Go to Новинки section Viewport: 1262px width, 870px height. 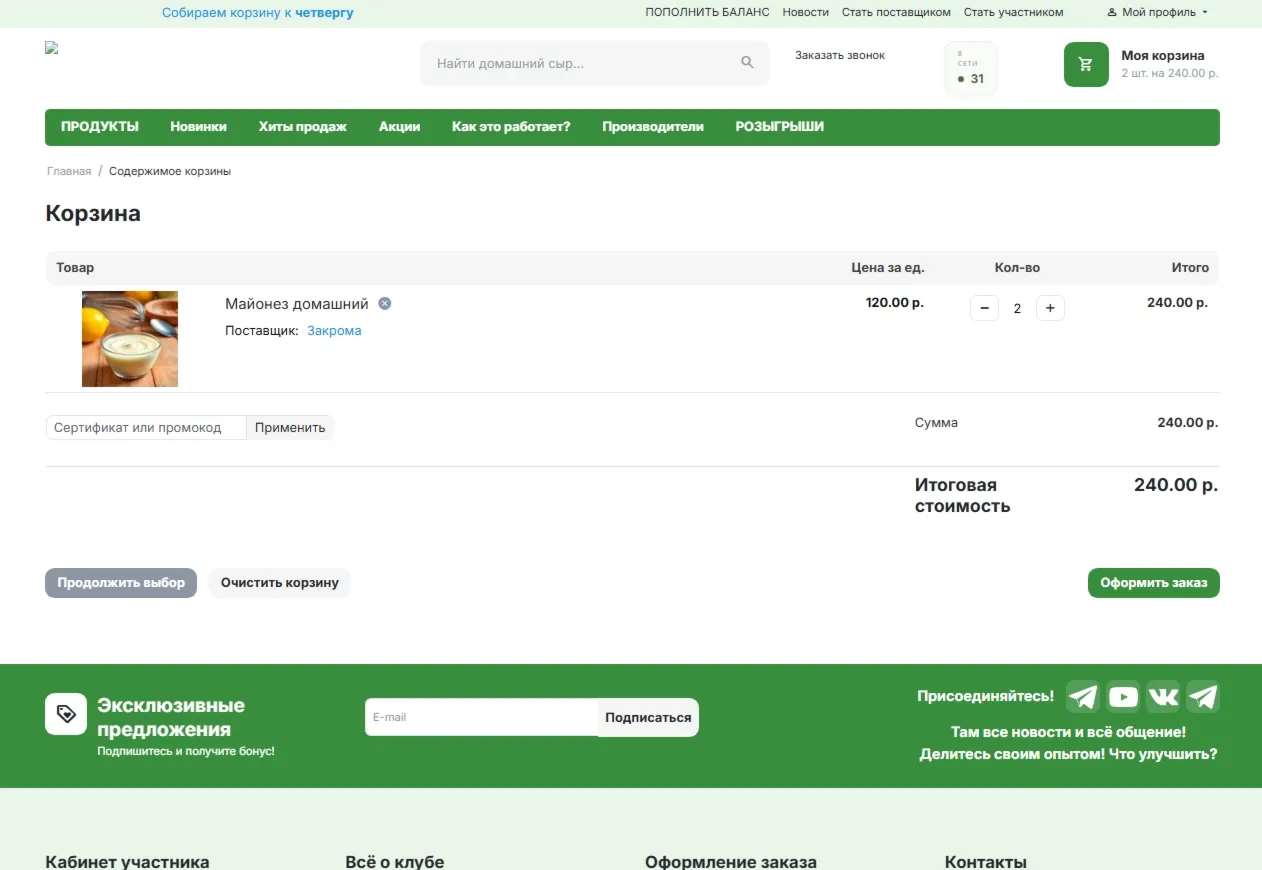(198, 127)
